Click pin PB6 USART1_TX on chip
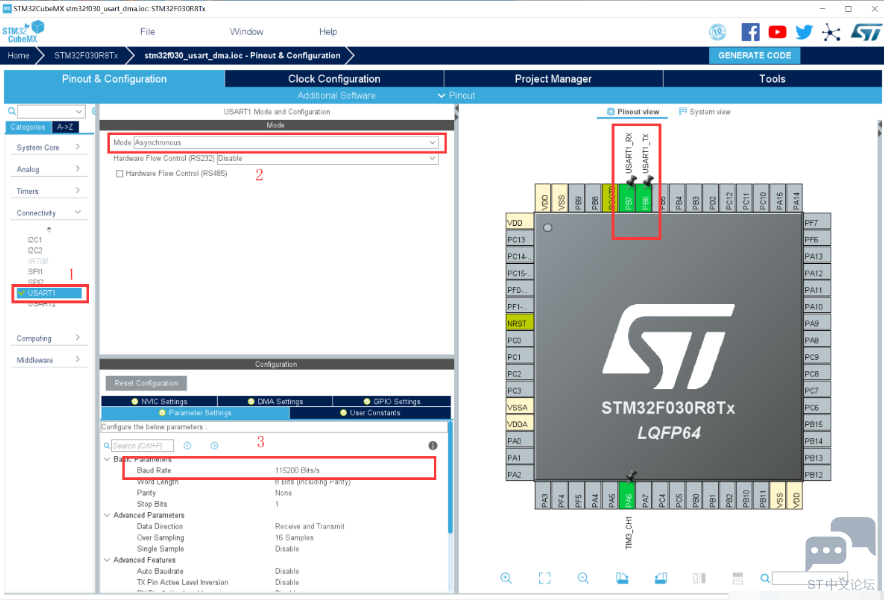 point(645,198)
